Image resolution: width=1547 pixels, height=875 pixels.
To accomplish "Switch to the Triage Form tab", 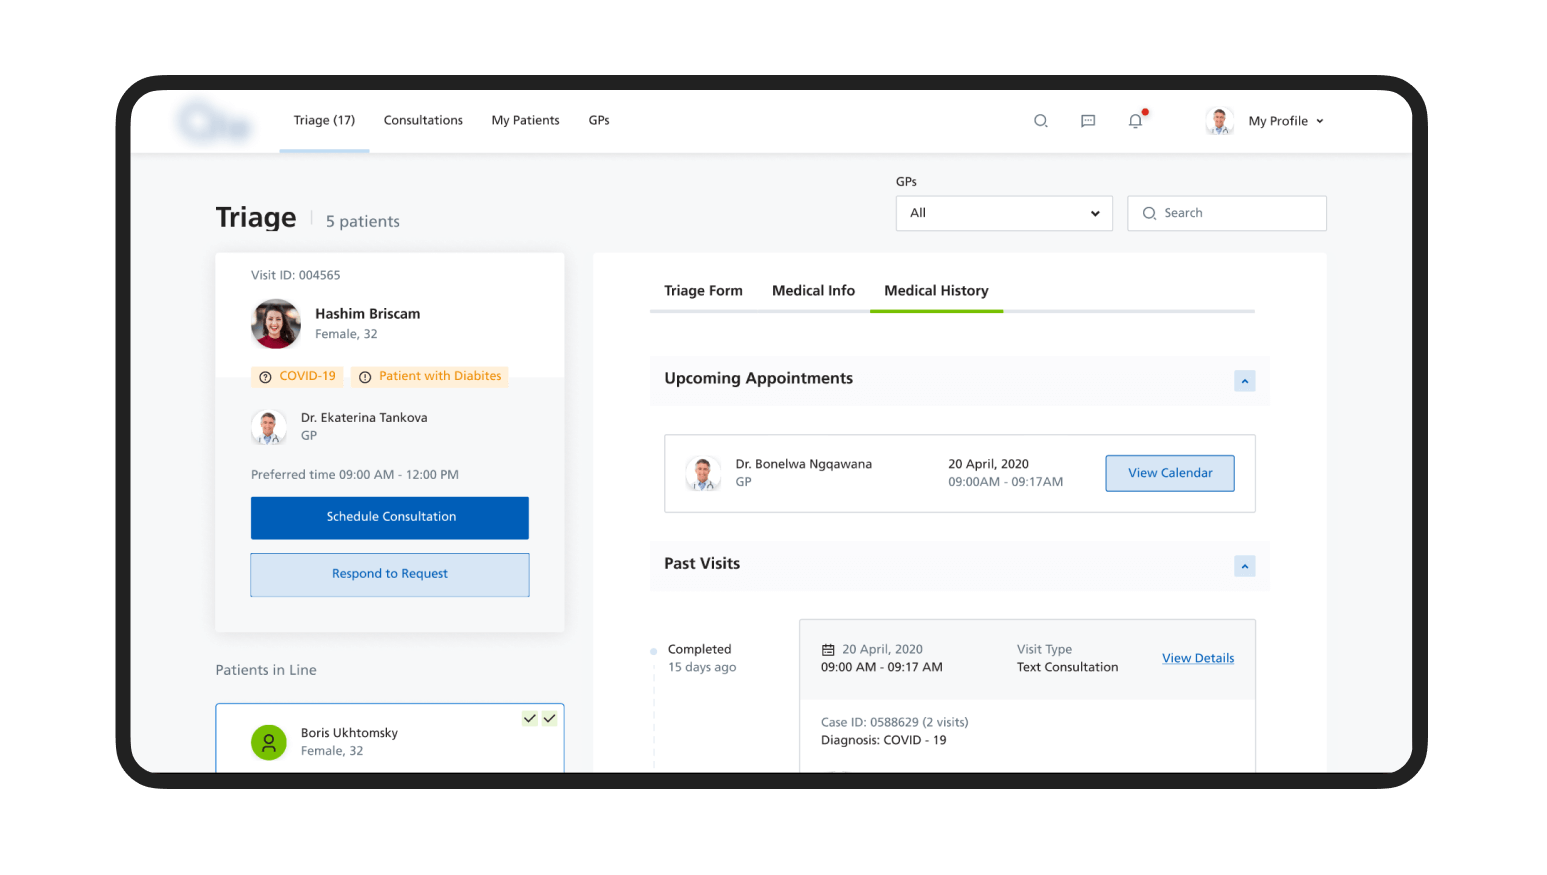I will pos(703,290).
